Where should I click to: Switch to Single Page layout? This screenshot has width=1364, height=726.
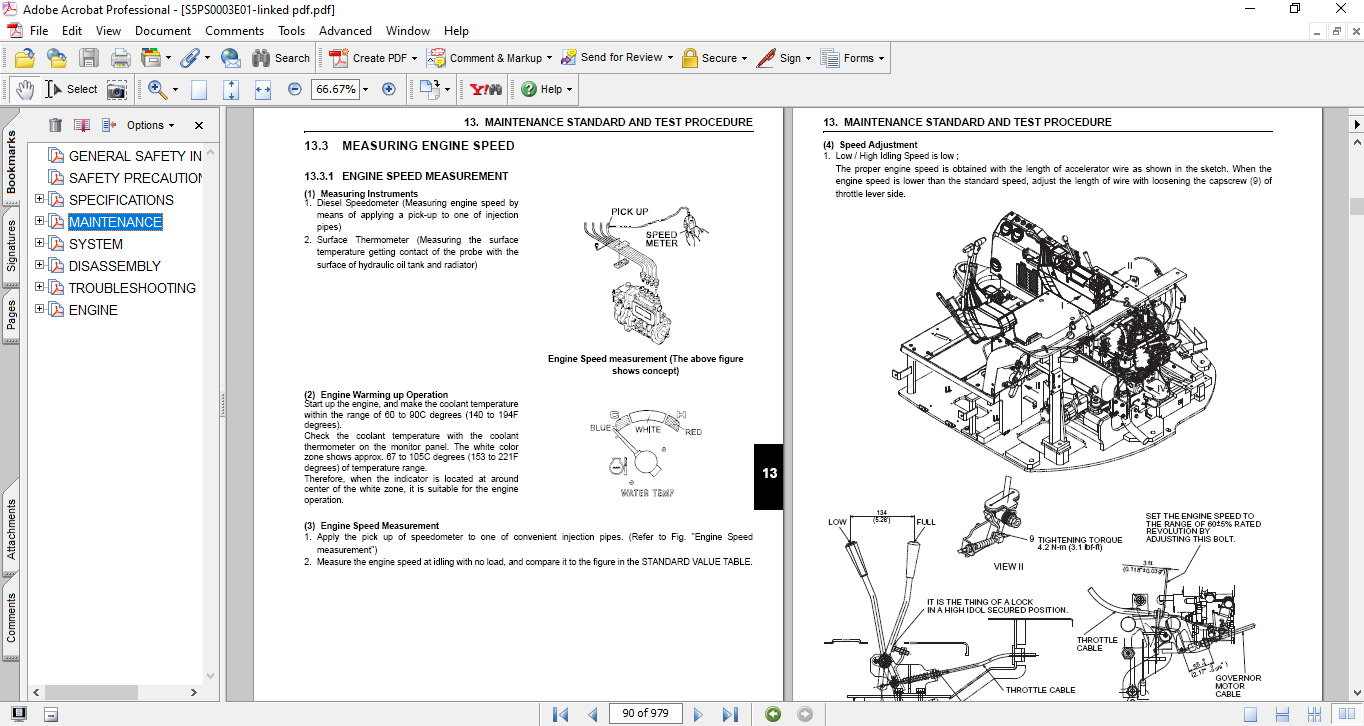tap(1250, 714)
